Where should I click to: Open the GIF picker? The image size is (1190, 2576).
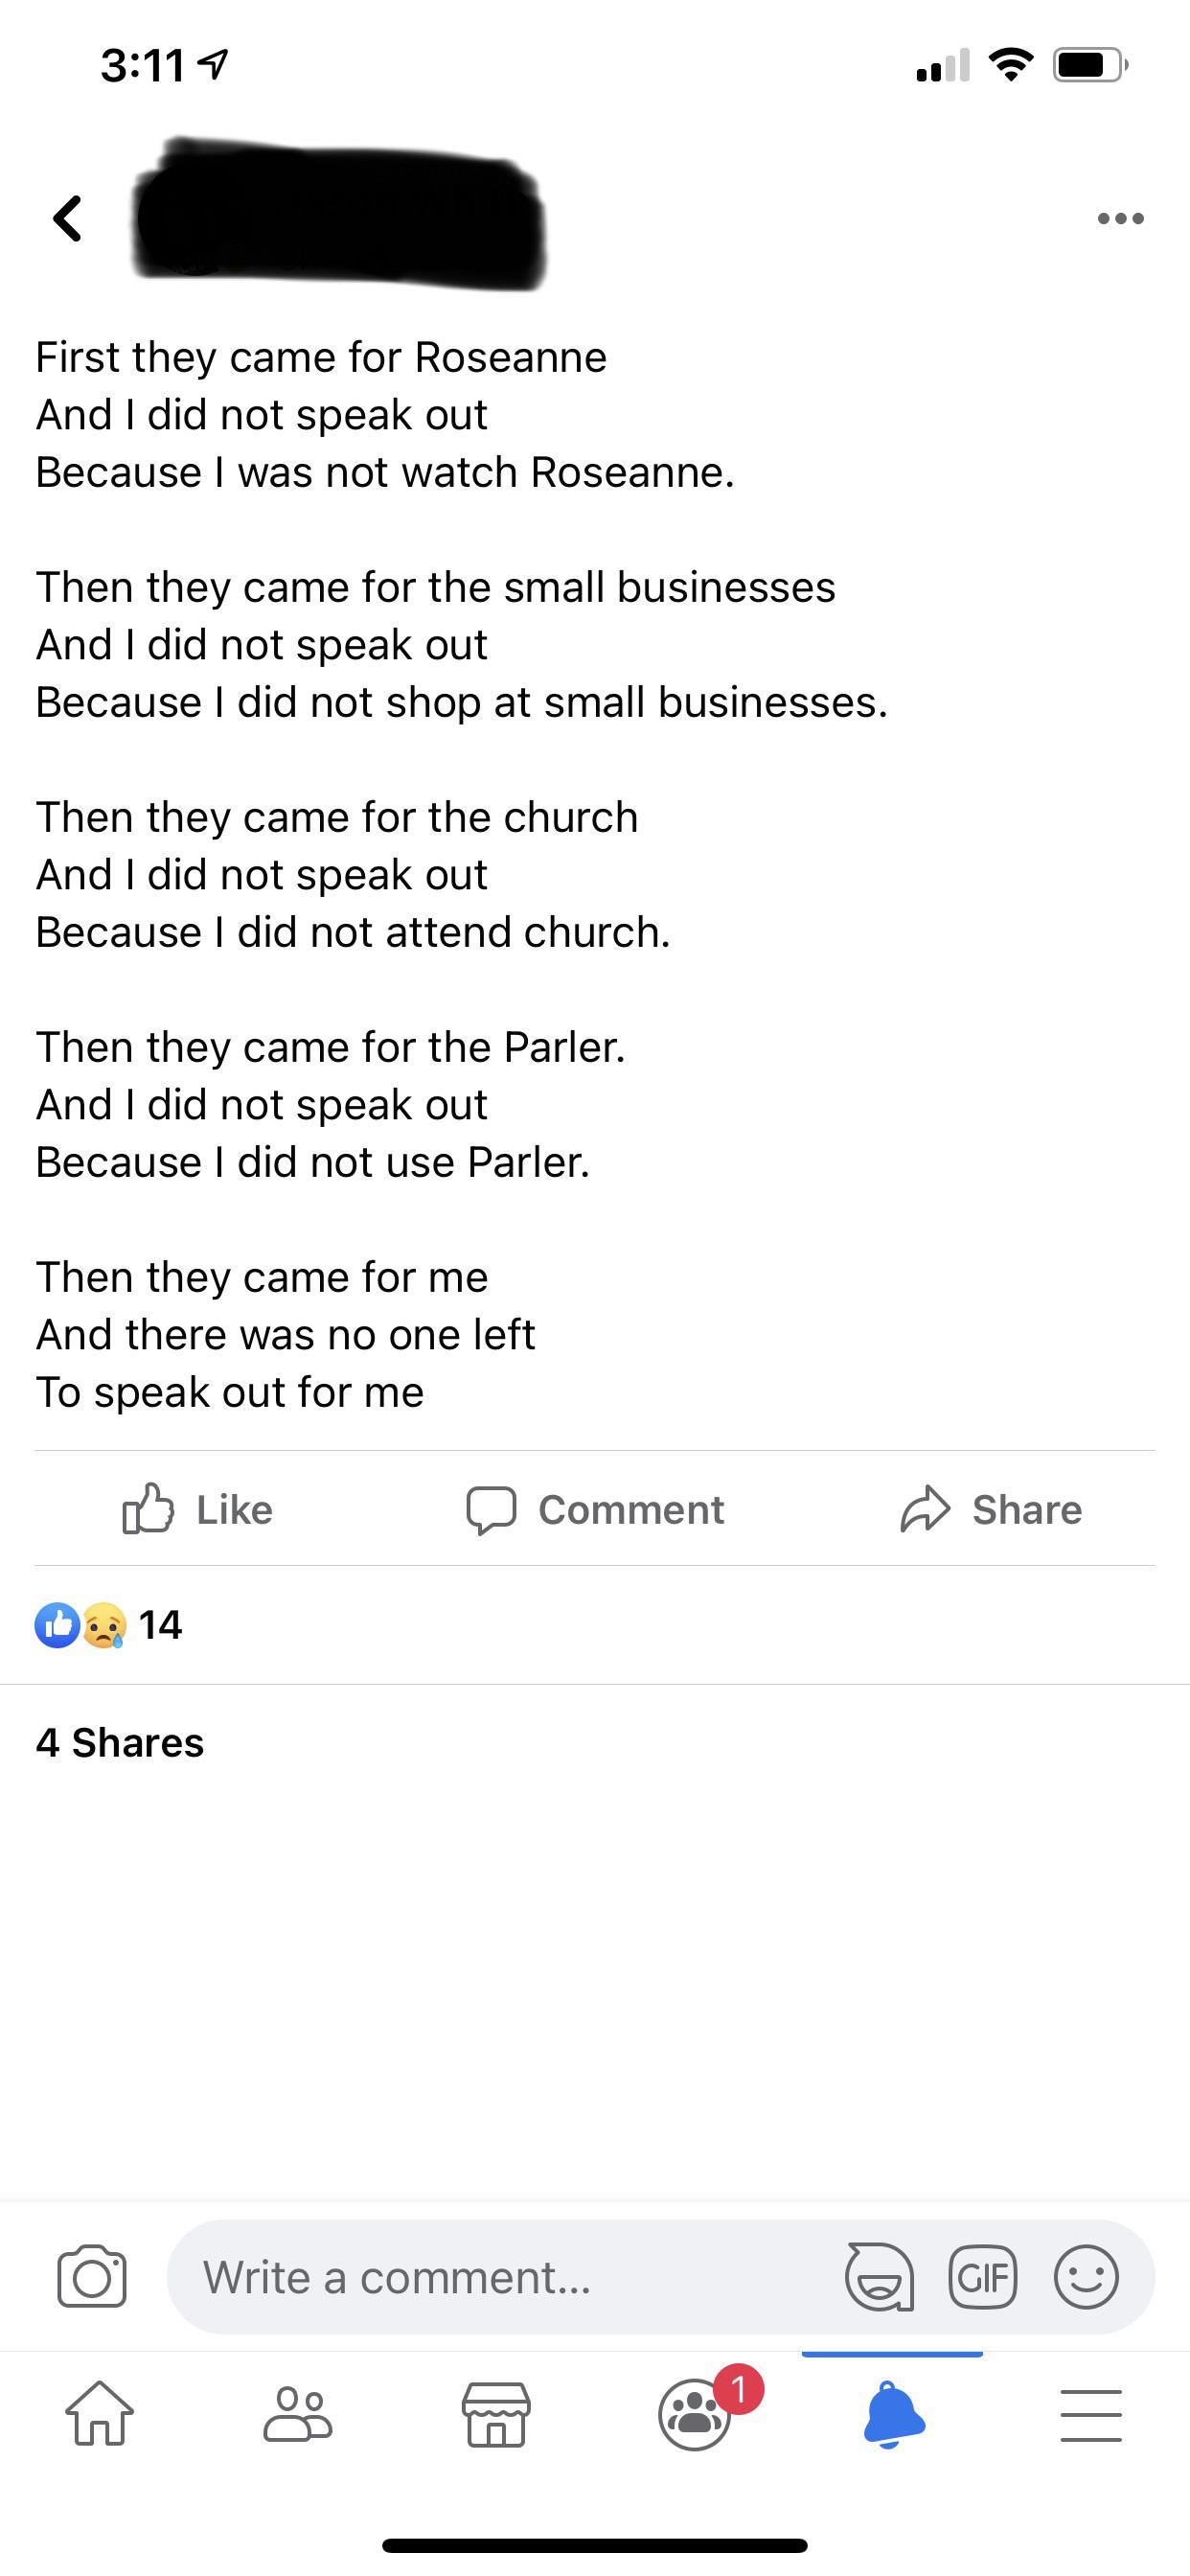[x=982, y=2277]
